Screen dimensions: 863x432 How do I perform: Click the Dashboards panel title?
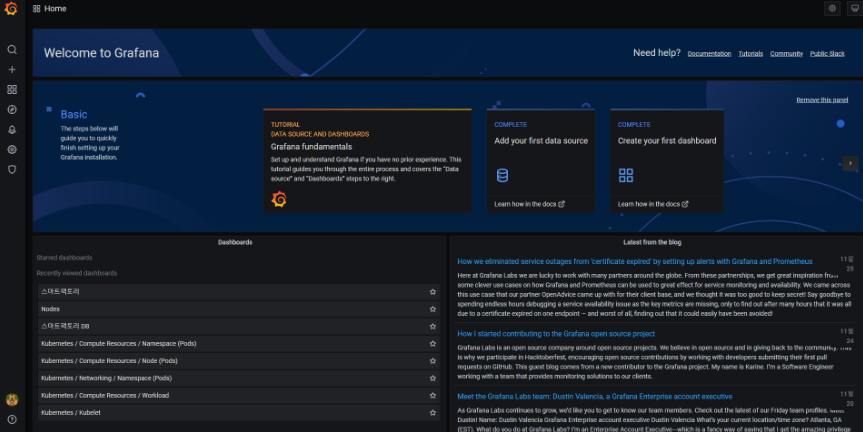coord(235,242)
